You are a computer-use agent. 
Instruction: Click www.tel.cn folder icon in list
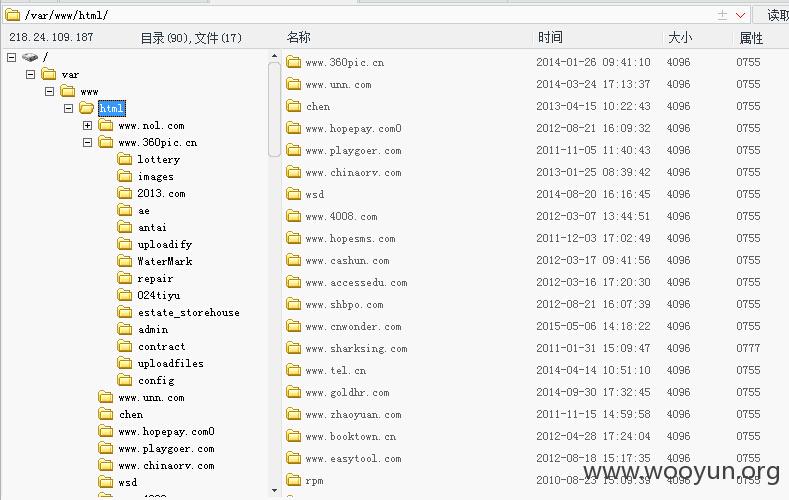click(x=293, y=370)
